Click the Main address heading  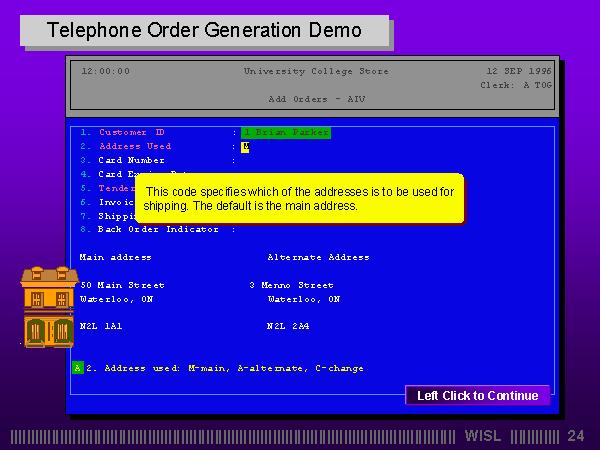[x=115, y=257]
